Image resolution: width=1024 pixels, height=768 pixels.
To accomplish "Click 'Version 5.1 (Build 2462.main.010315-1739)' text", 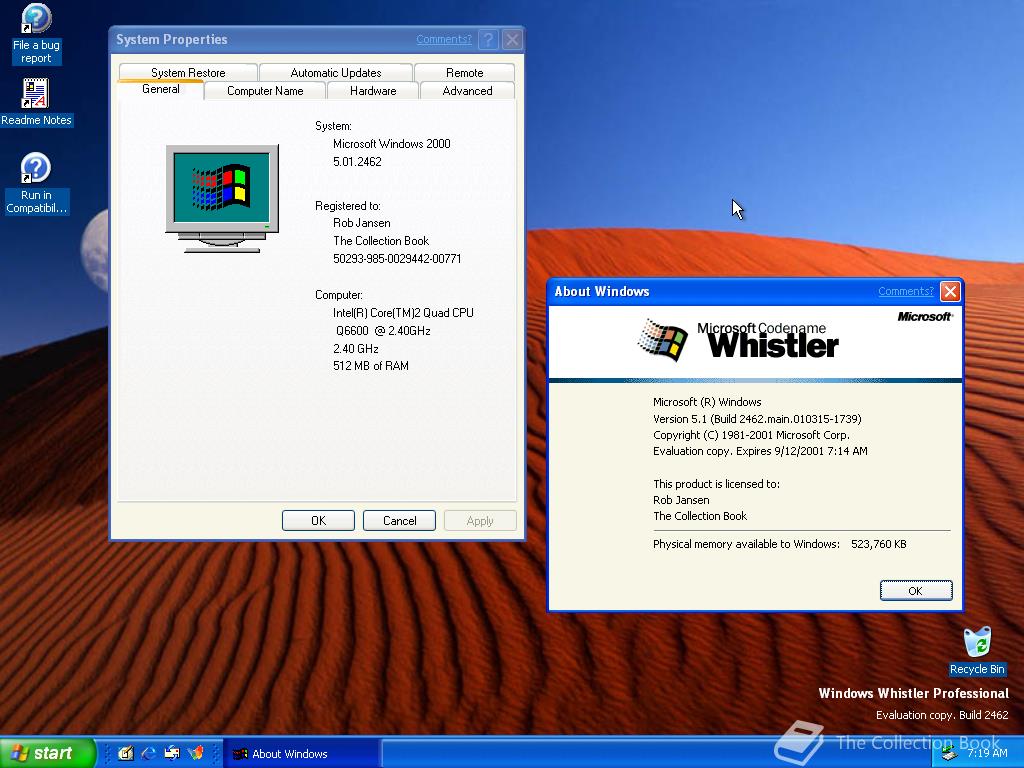I will pyautogui.click(x=757, y=419).
